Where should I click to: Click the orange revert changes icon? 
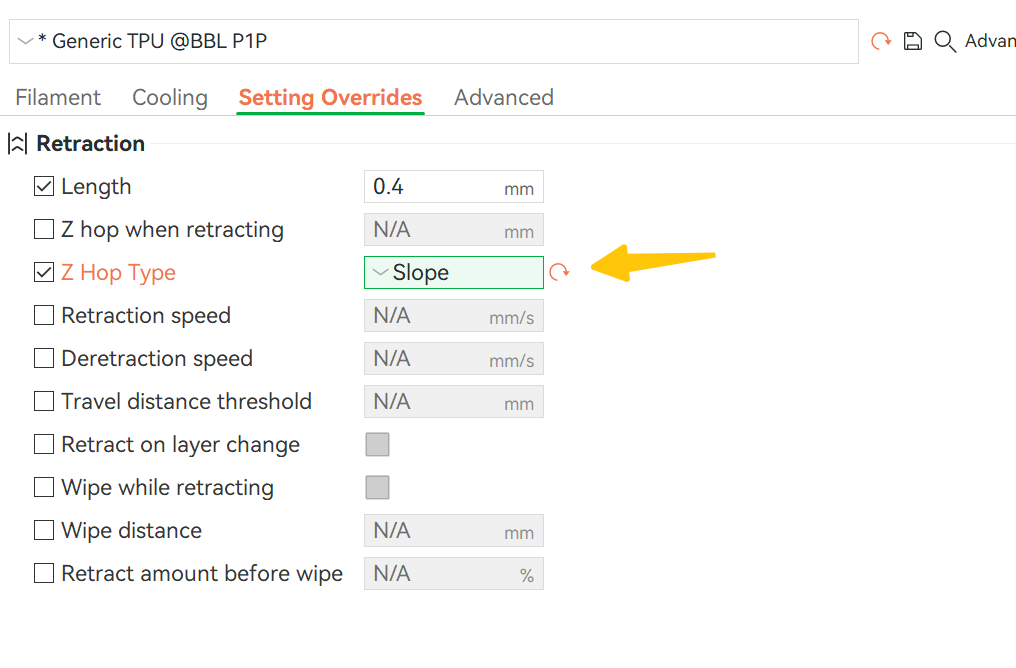pyautogui.click(x=881, y=41)
